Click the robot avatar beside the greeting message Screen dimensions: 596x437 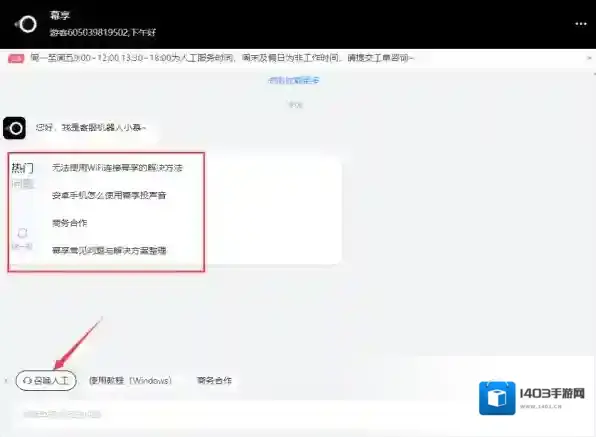tap(14, 128)
